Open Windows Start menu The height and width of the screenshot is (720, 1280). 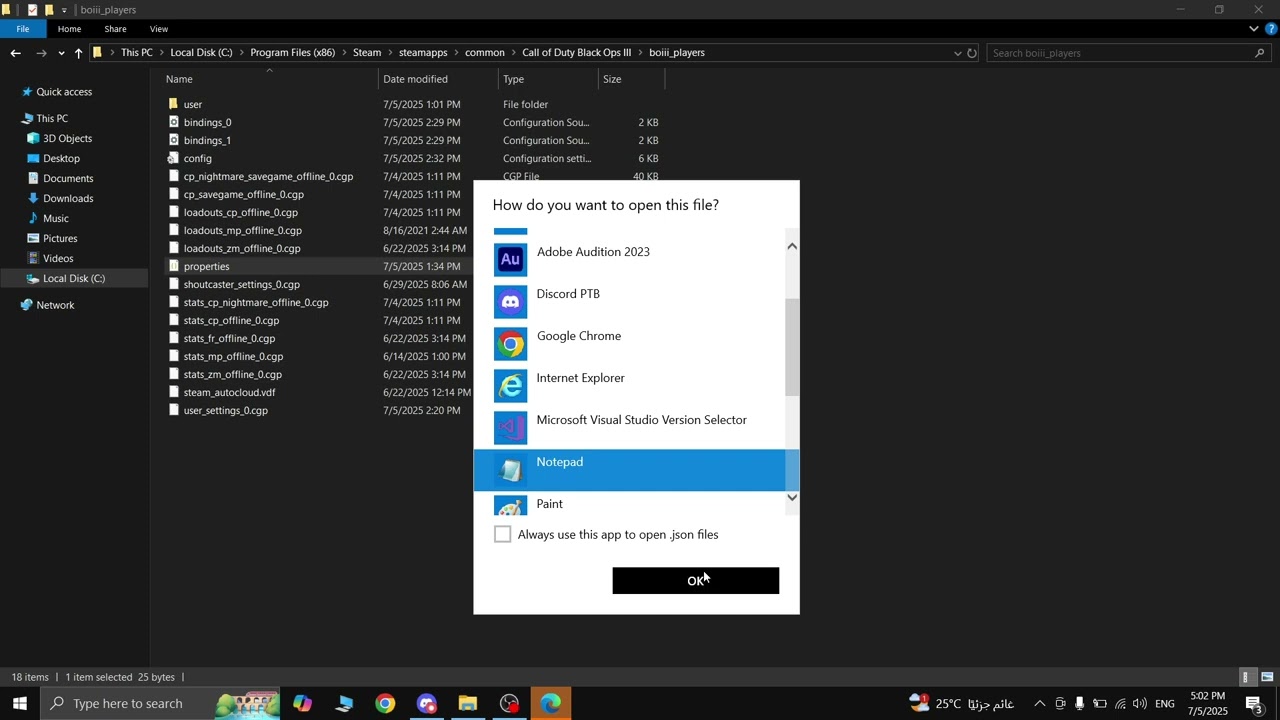click(19, 703)
